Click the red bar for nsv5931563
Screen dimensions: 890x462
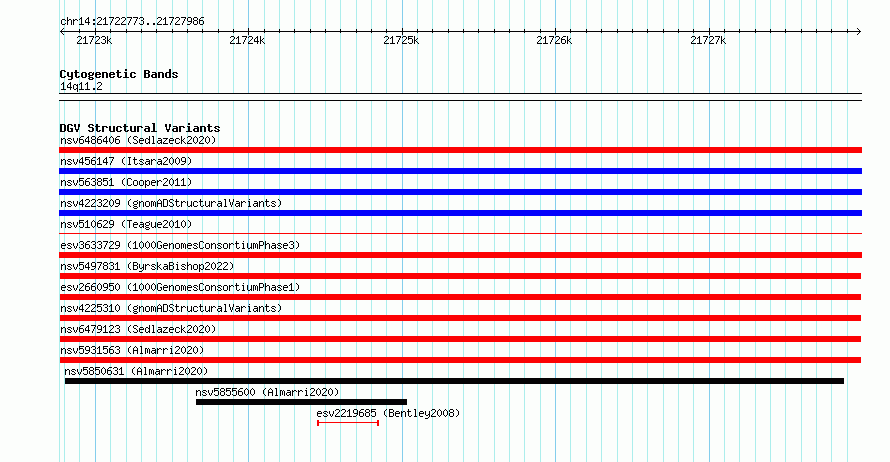click(460, 360)
